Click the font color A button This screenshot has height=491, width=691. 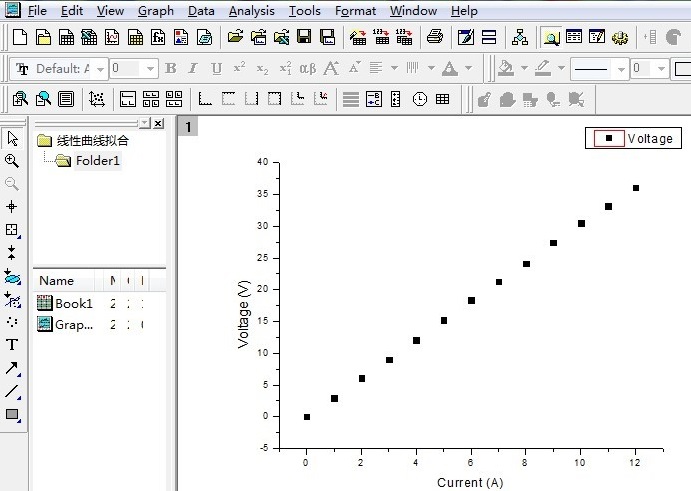point(450,68)
